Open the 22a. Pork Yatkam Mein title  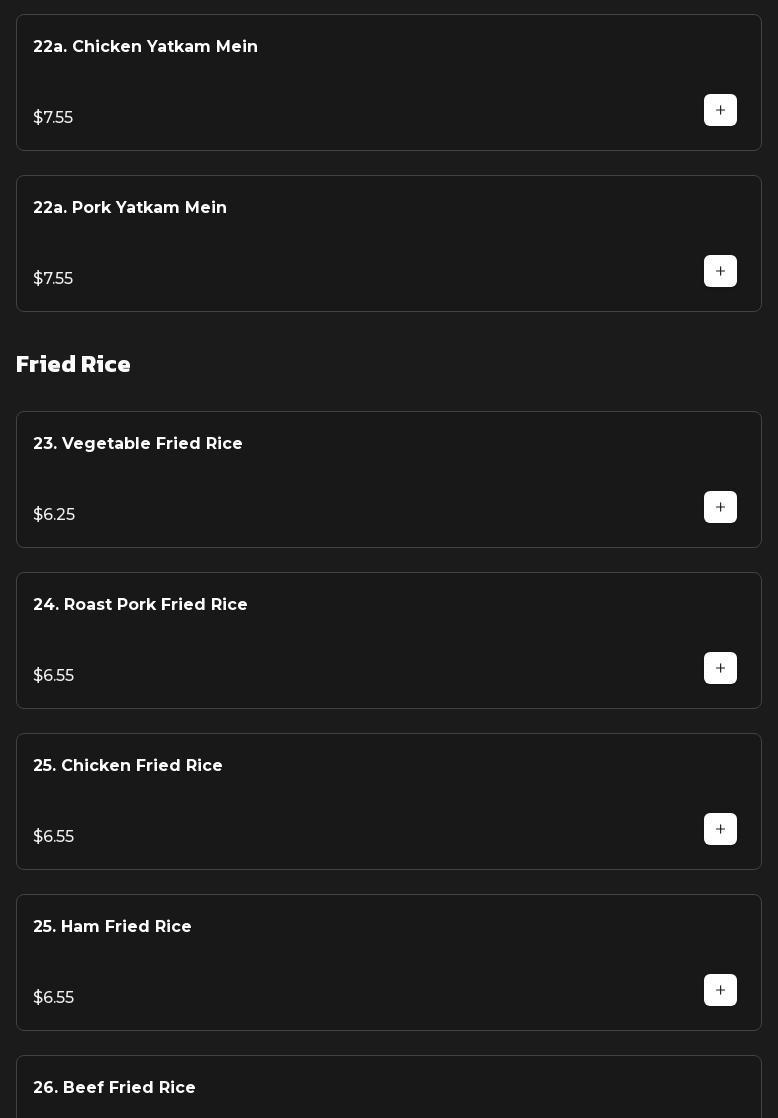point(130,208)
